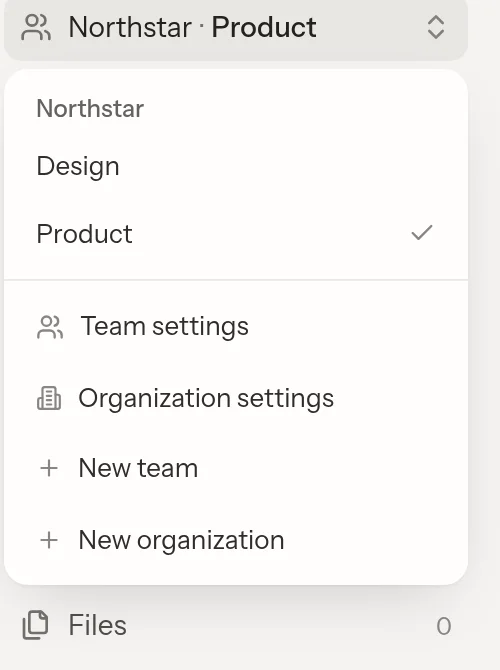Create a New organization
500x670 pixels.
coord(236,540)
